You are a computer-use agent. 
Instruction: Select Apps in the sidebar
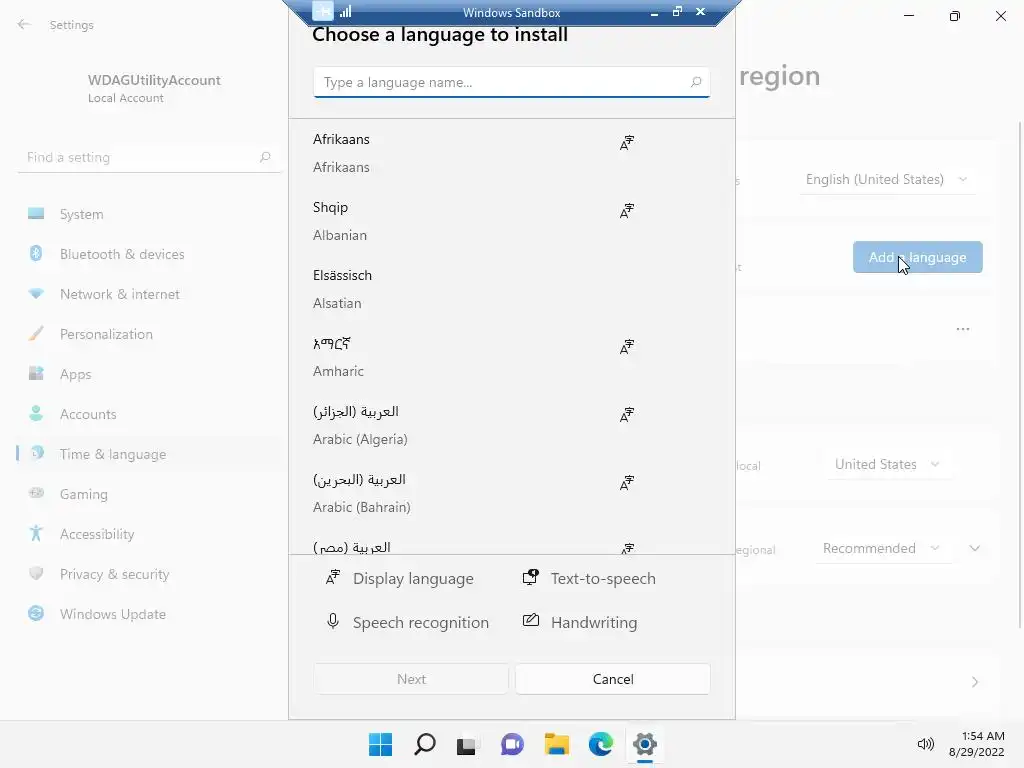[149, 374]
